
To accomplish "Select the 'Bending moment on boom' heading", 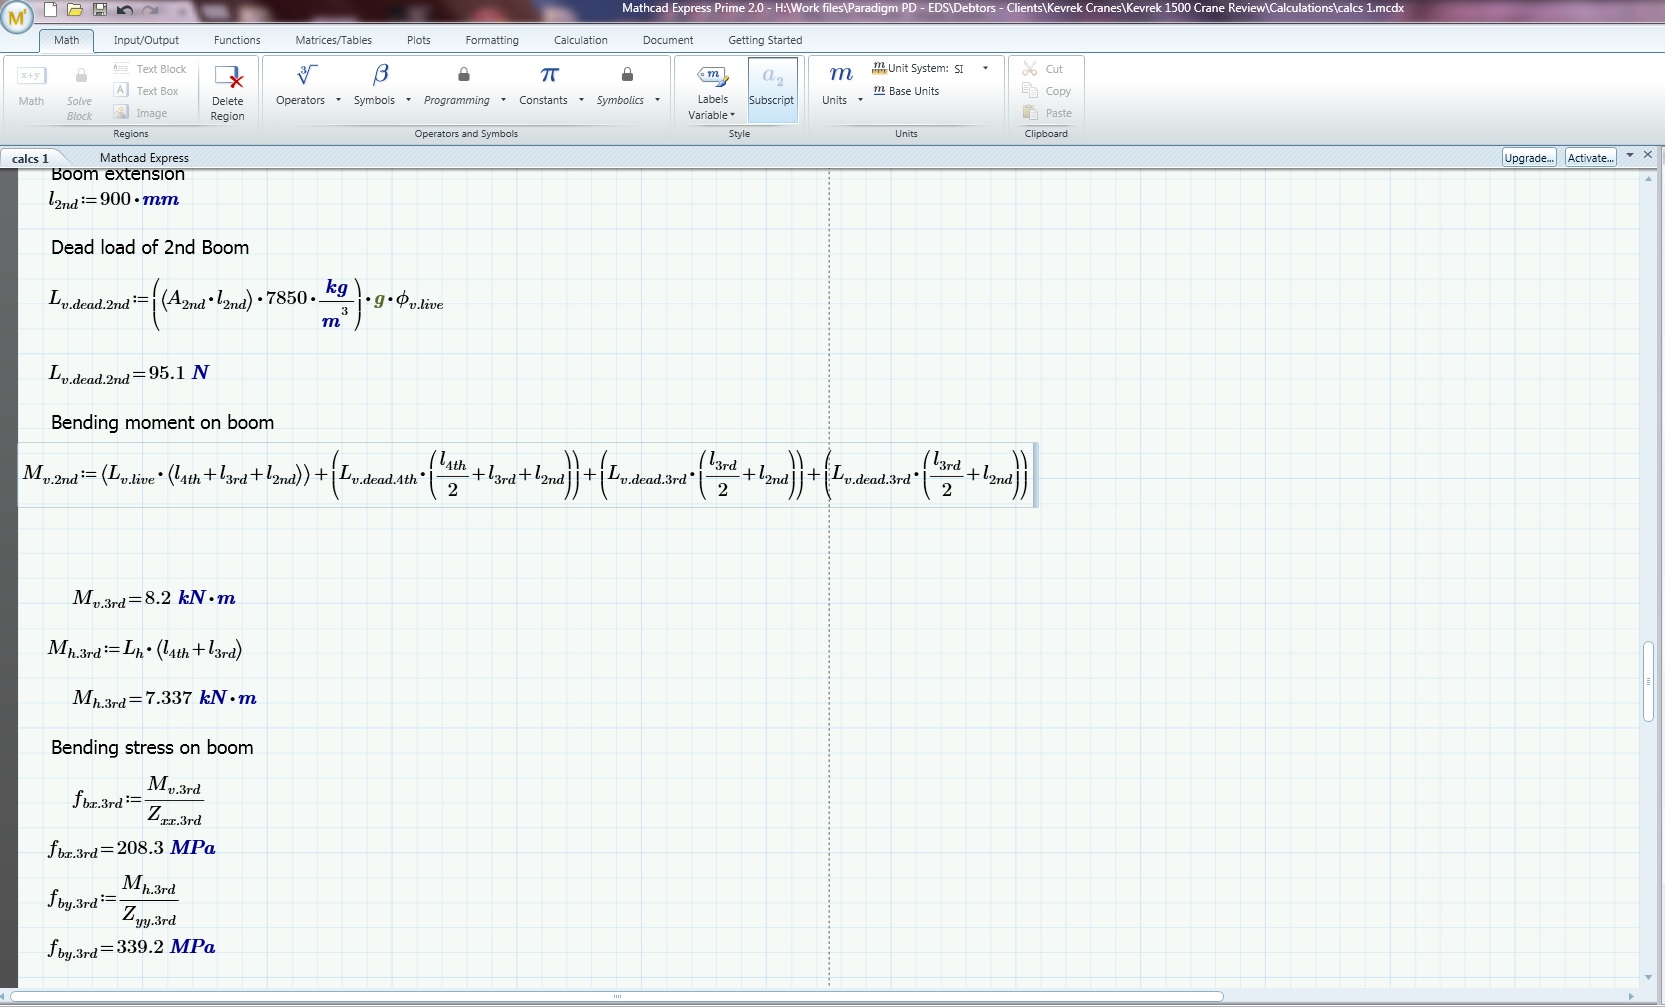I will 162,422.
